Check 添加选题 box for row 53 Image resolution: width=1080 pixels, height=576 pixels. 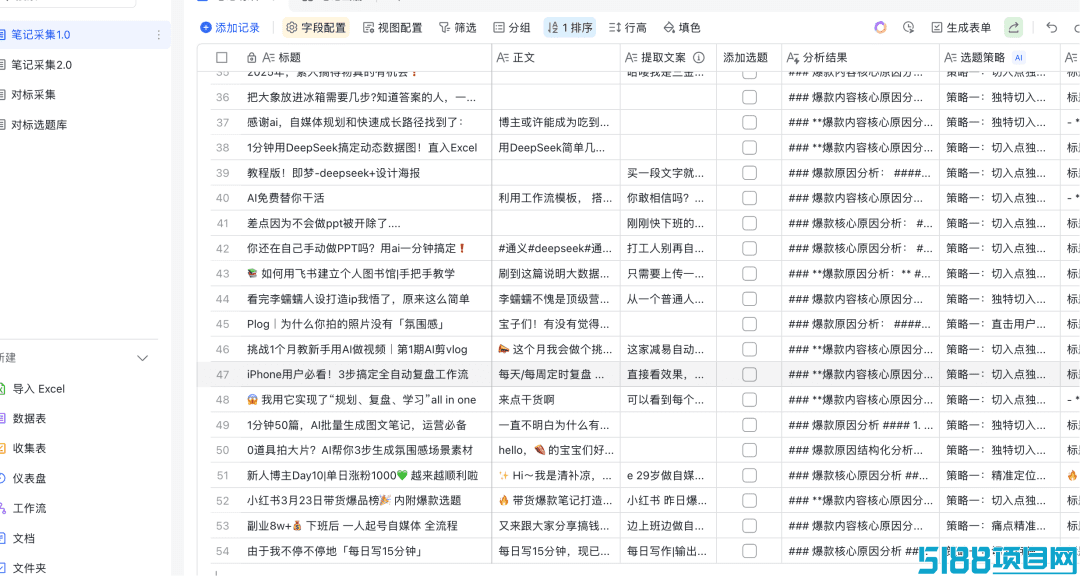pyautogui.click(x=749, y=526)
